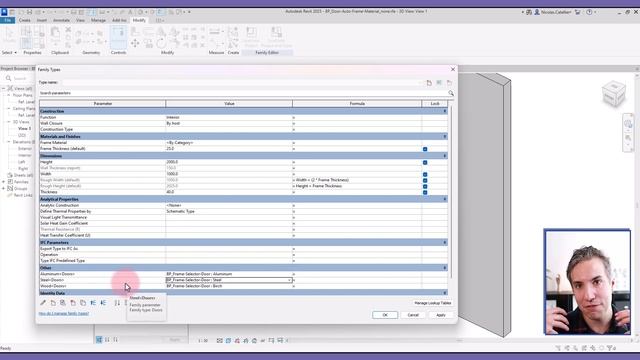Screen dimensions: 640x360
Task: Collapse the Materials and Finishes group
Action: tap(445, 136)
